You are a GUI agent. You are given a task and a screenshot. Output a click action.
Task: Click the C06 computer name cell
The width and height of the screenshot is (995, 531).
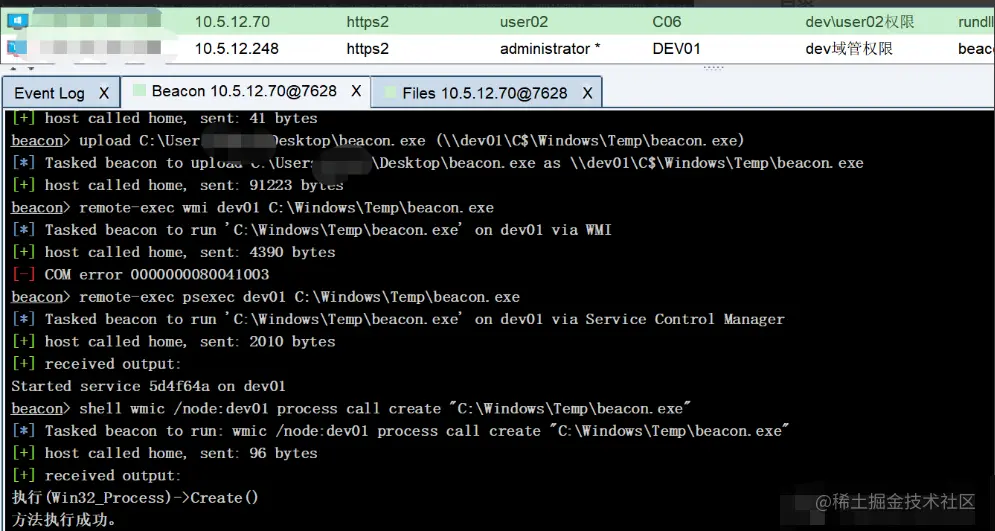[x=667, y=22]
